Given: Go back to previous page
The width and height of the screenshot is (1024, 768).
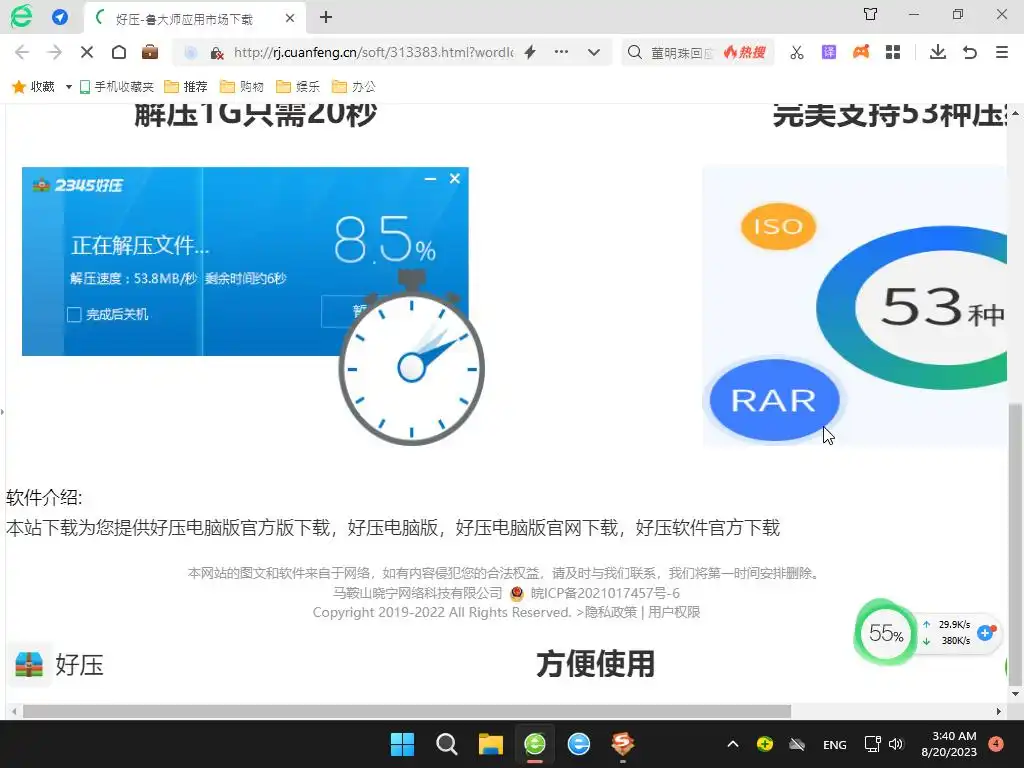Looking at the screenshot, I should coord(22,52).
